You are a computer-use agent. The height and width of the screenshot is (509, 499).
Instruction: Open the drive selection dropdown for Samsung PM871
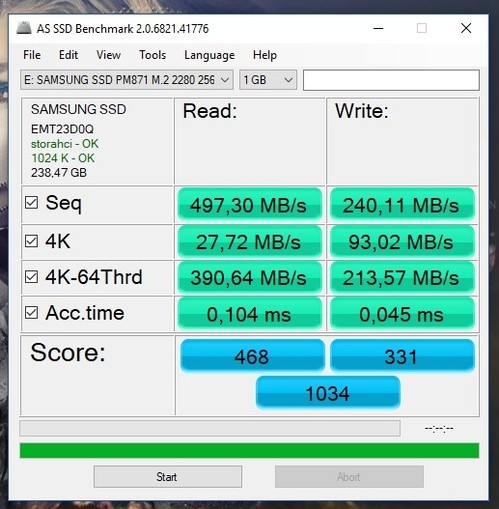click(x=127, y=80)
